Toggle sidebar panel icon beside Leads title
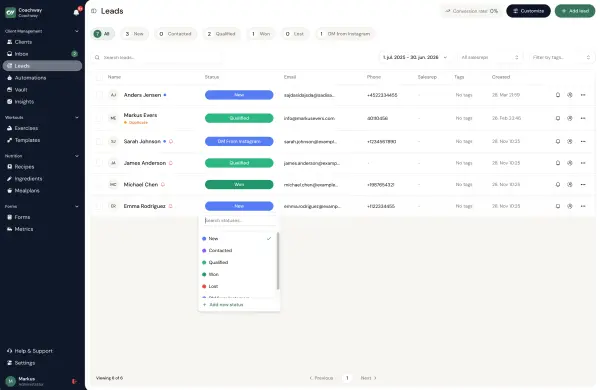The height and width of the screenshot is (390, 600). (x=94, y=11)
